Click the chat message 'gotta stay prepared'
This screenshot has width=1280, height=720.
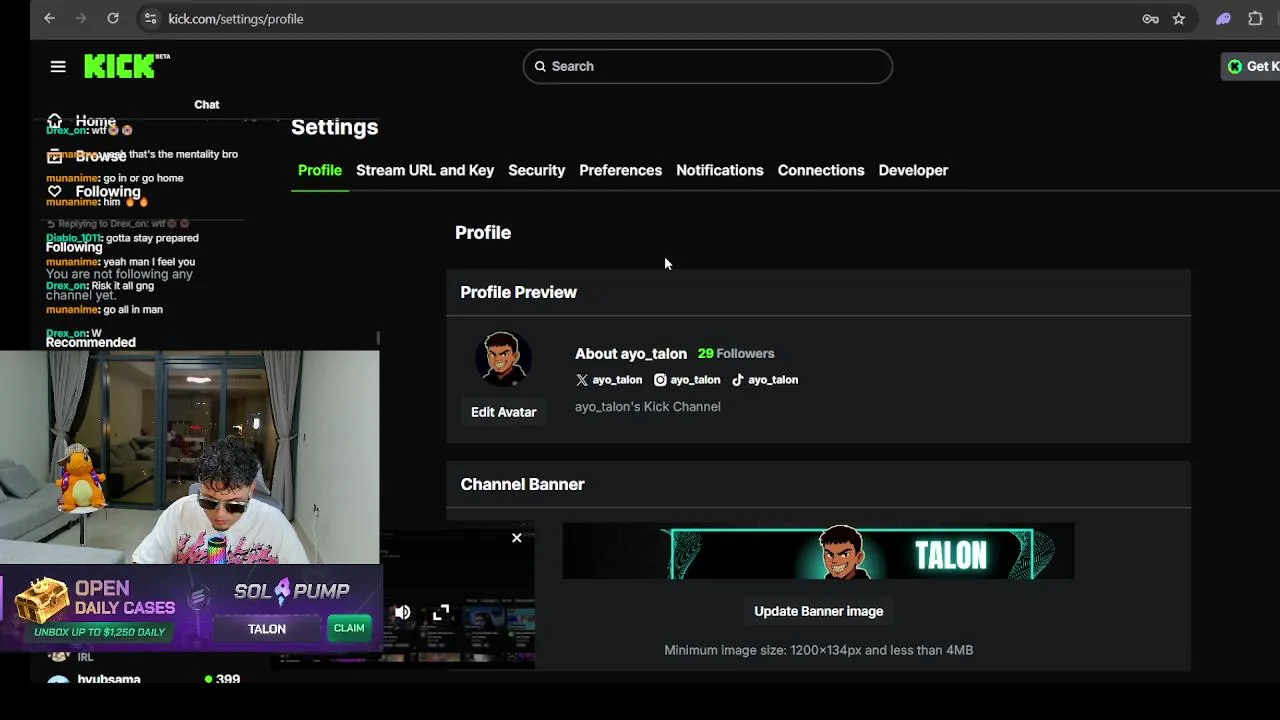pos(152,238)
